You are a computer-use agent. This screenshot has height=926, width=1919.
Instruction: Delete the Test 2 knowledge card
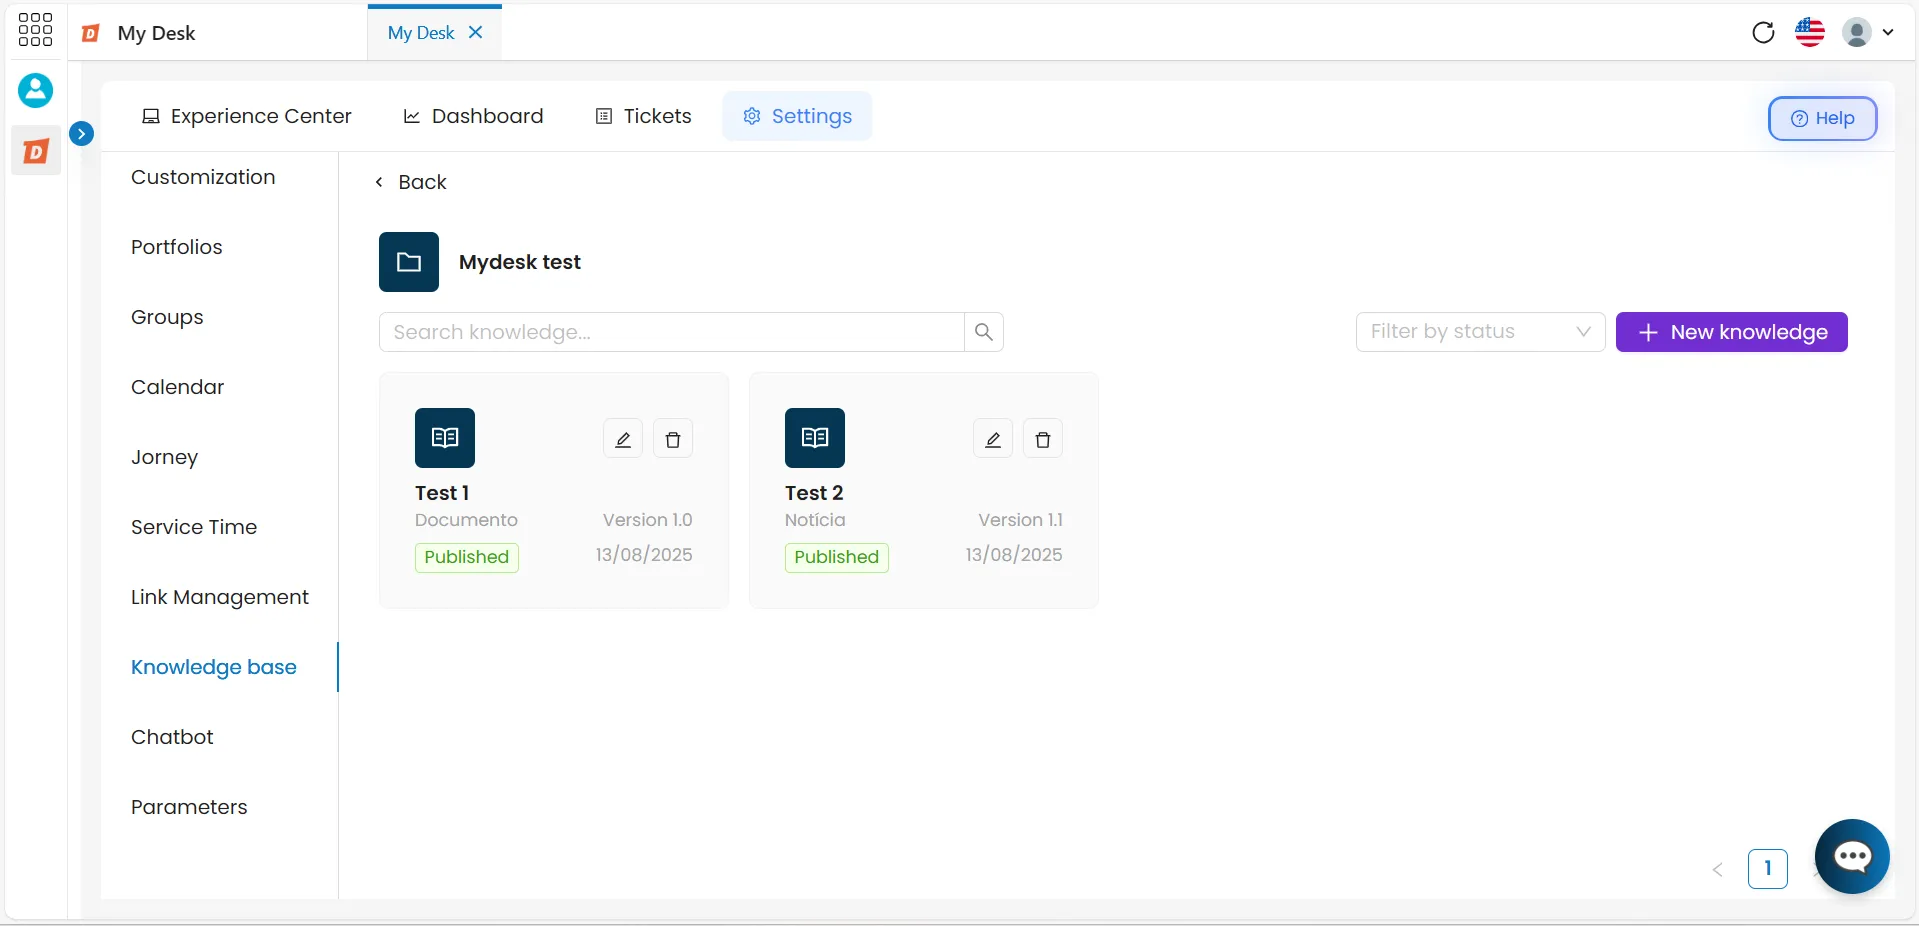(x=1043, y=439)
